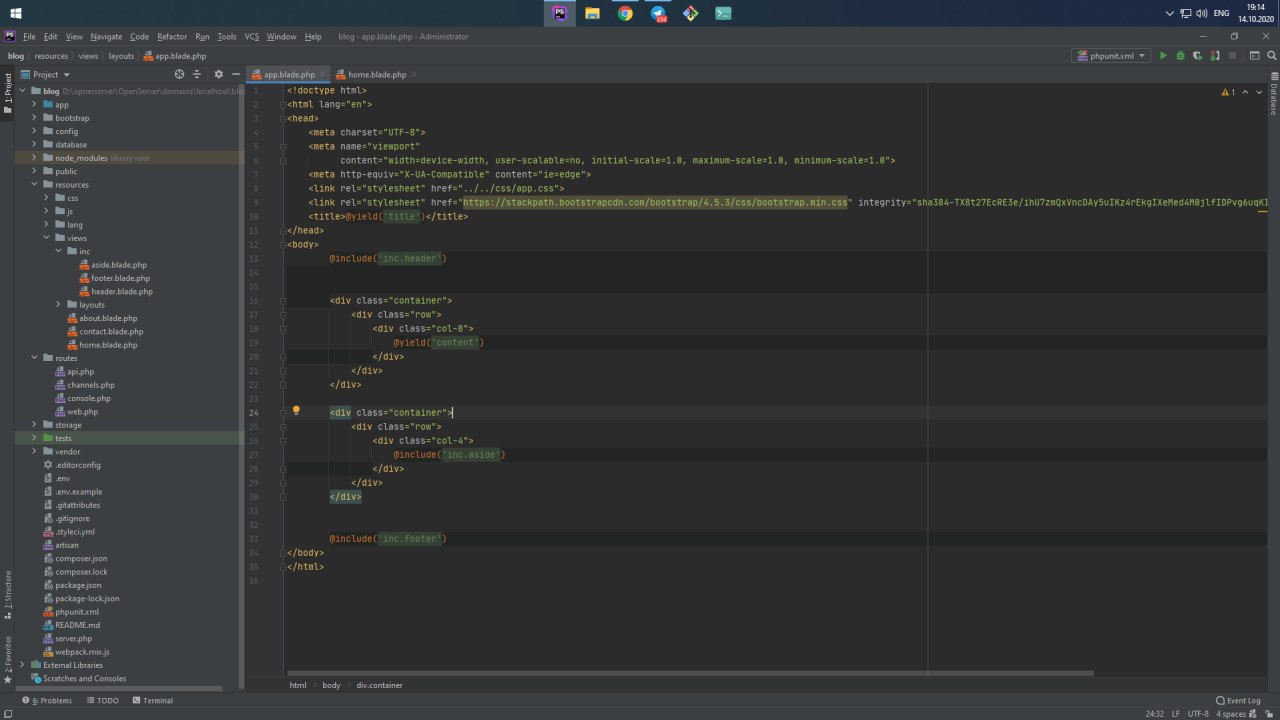Start debugging with the bug icon

(1180, 56)
